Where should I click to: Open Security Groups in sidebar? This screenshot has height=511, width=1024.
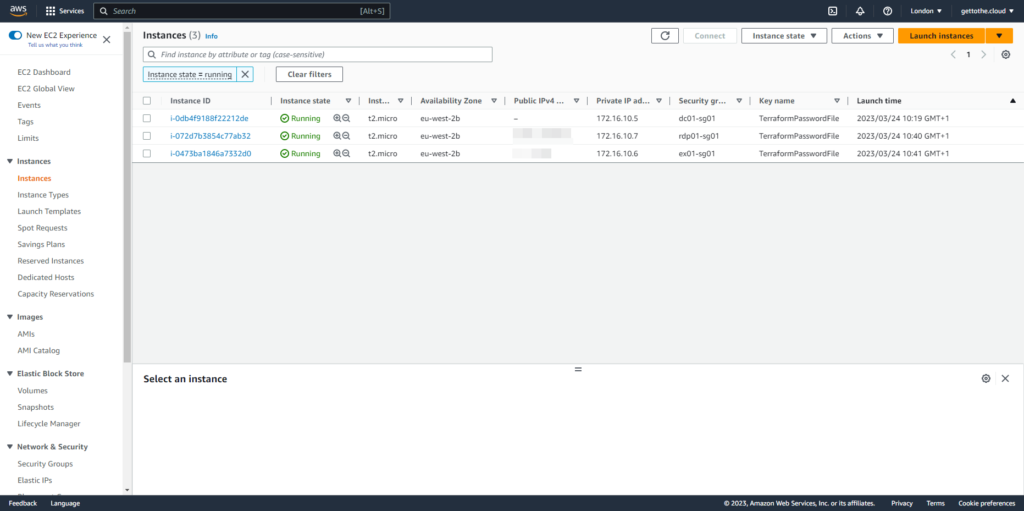tap(45, 464)
